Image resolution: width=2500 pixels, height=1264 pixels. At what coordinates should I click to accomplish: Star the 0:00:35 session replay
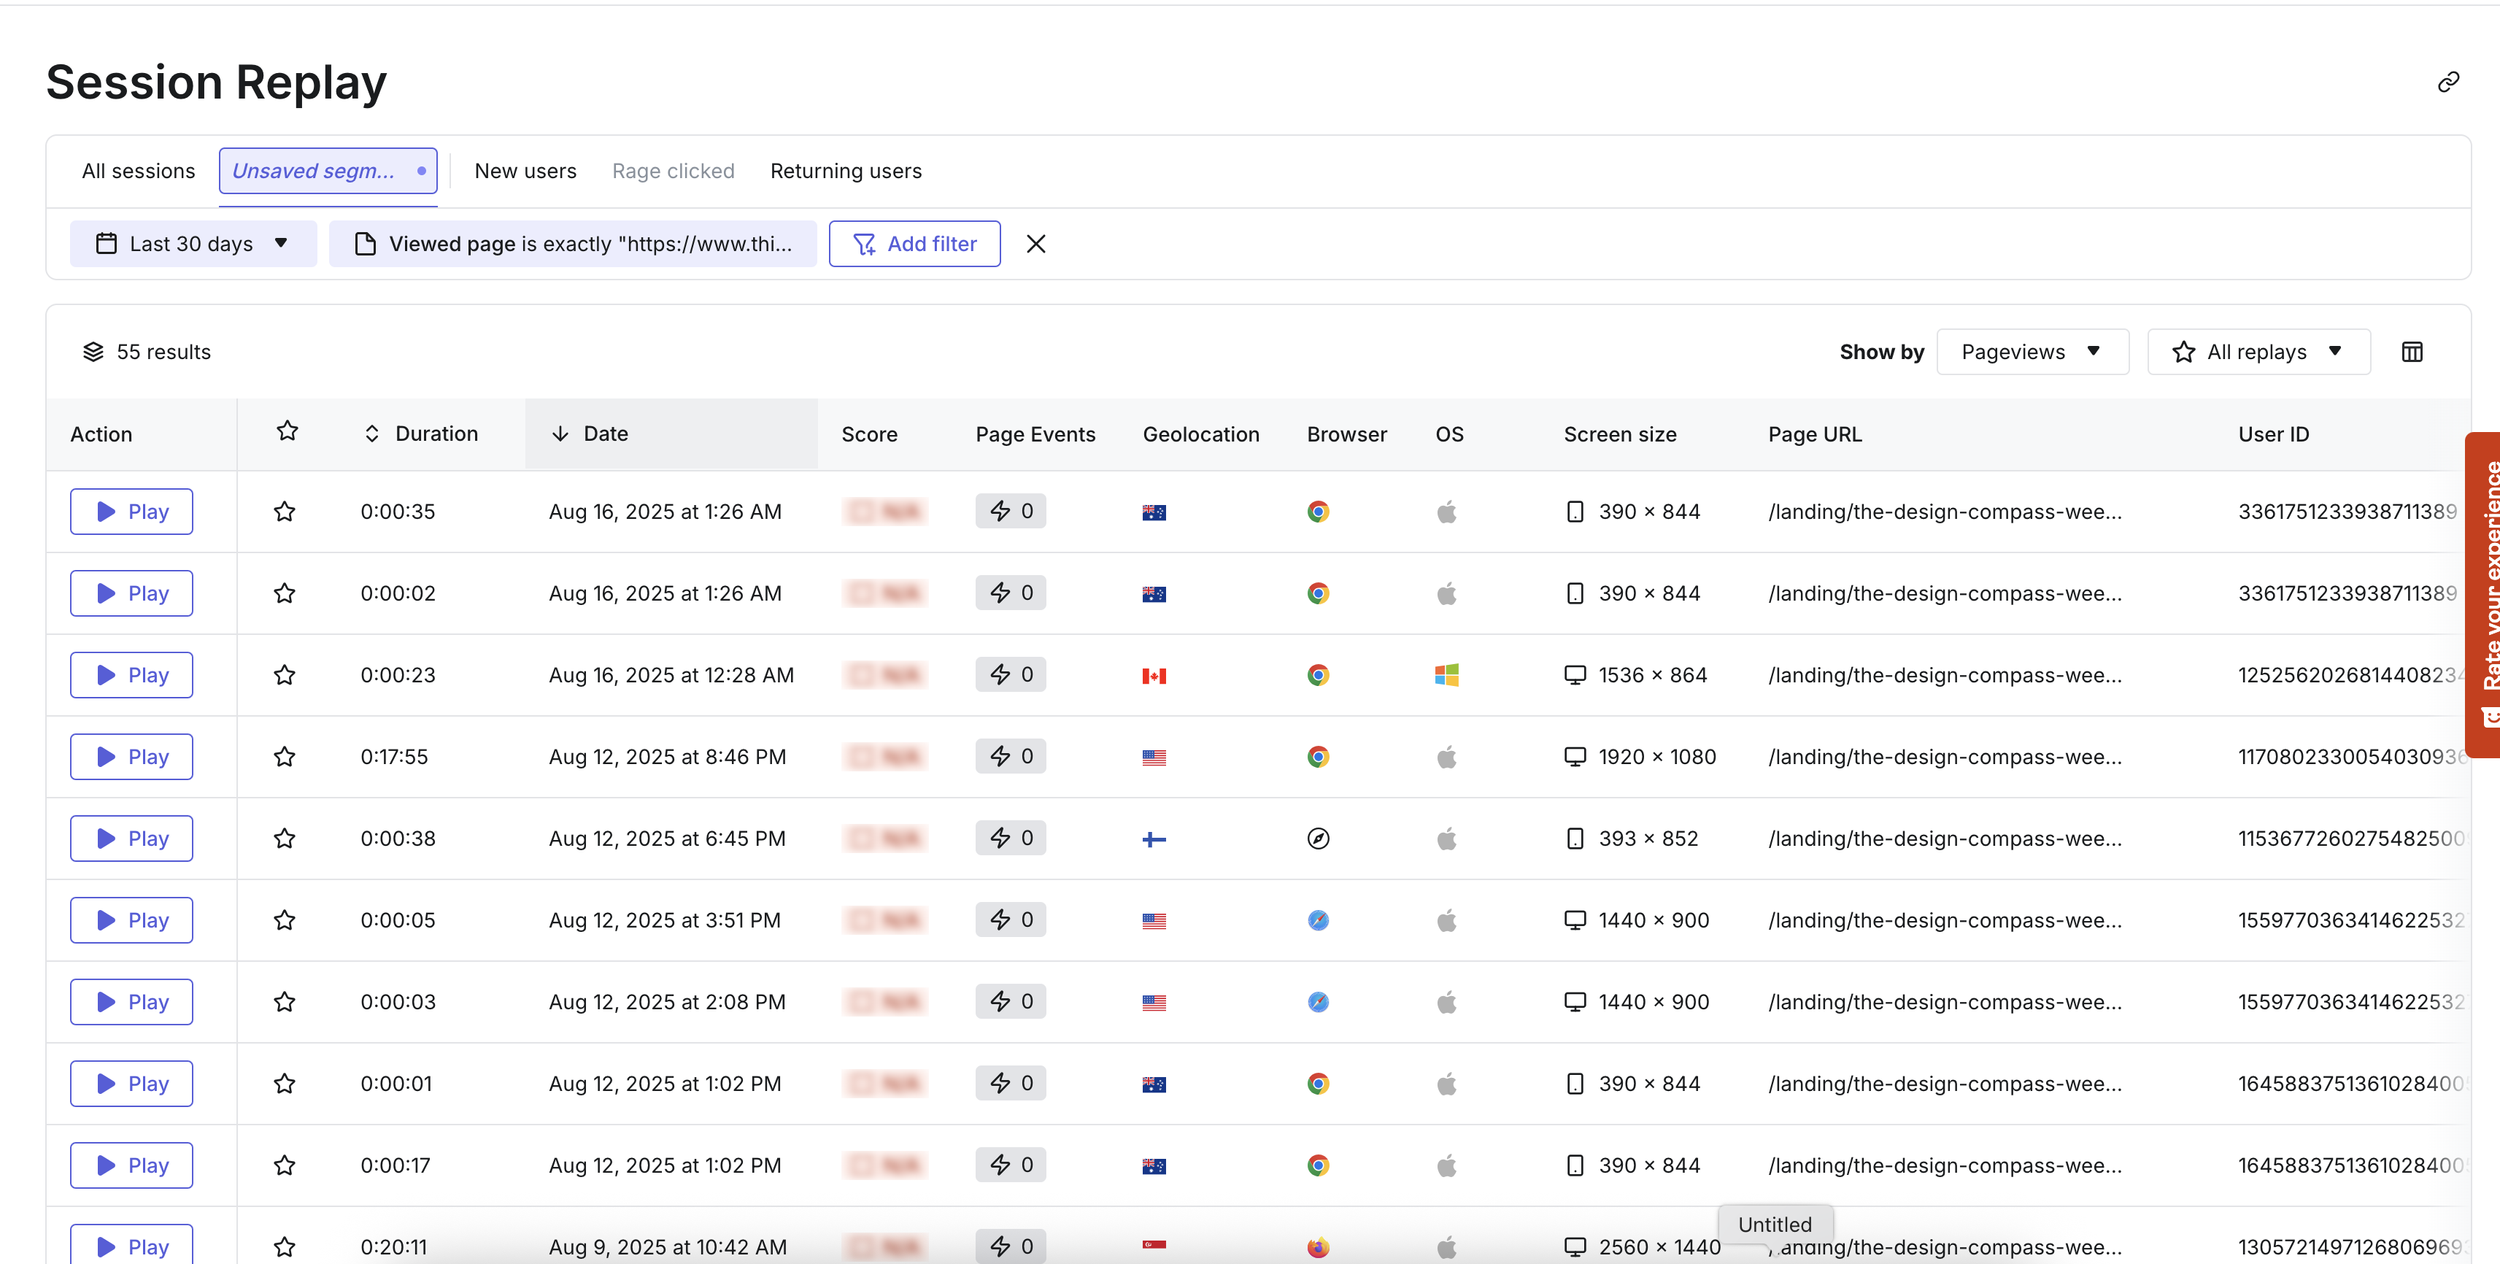pos(285,512)
